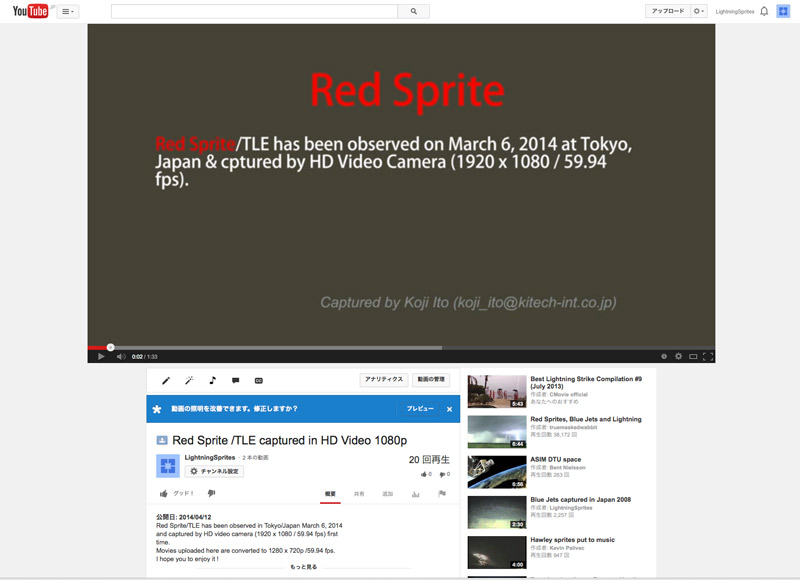The width and height of the screenshot is (800, 580).
Task: Mute the video using the speaker icon
Action: tap(121, 356)
